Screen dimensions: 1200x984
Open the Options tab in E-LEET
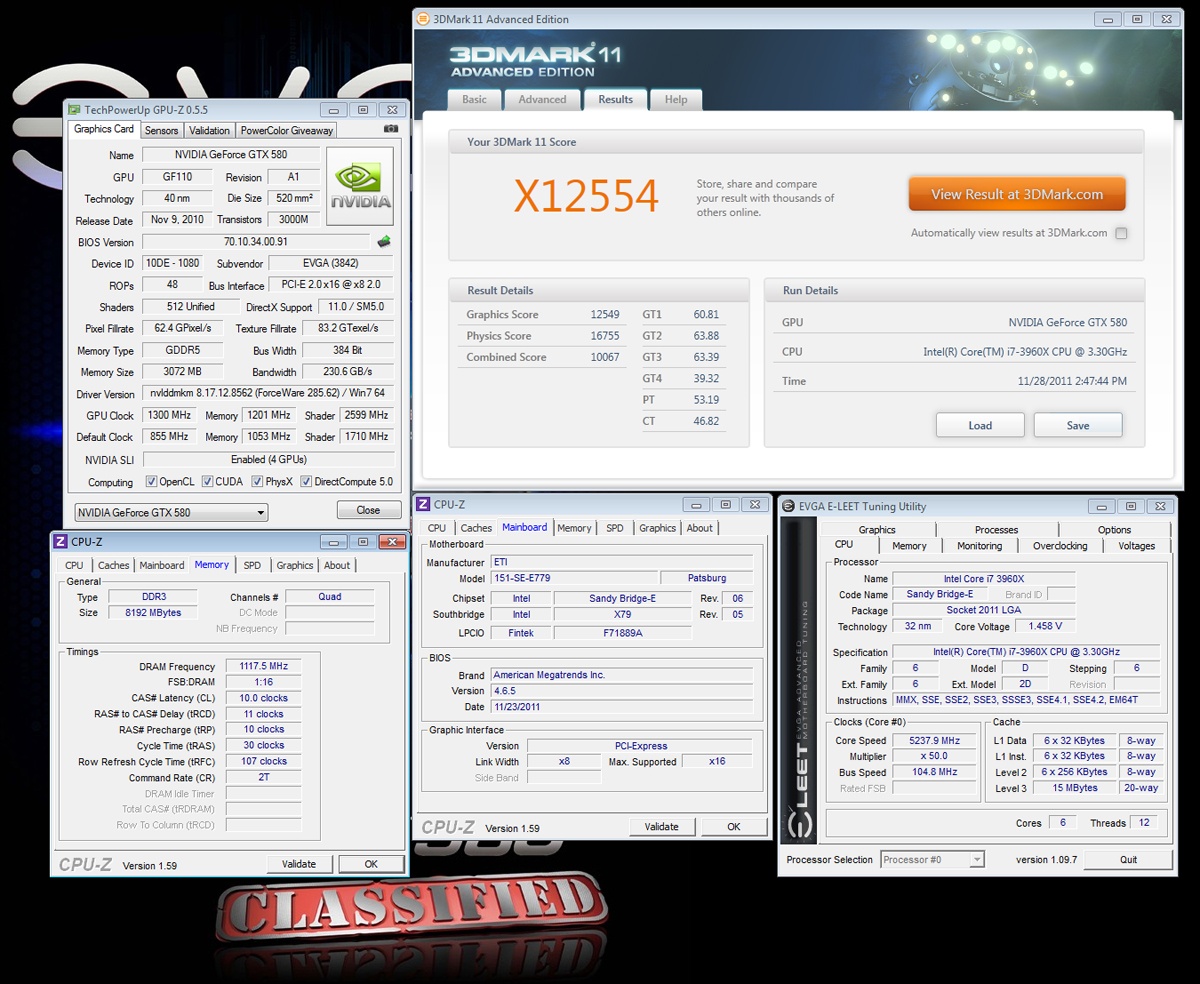click(1114, 530)
